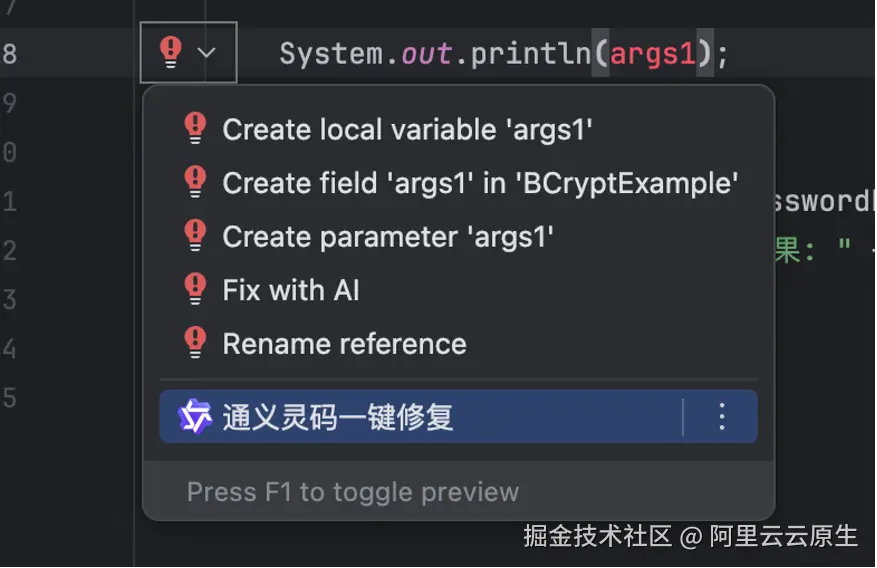This screenshot has width=877, height=568.
Task: Click the bulb icon beside 'Rename reference'
Action: [x=195, y=344]
